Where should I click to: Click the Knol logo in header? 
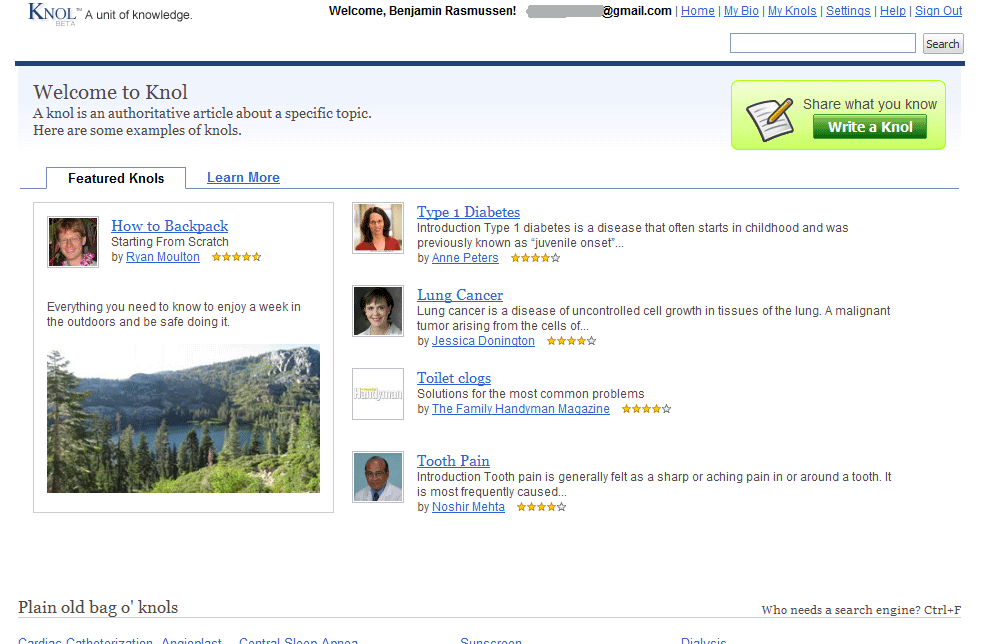click(54, 13)
